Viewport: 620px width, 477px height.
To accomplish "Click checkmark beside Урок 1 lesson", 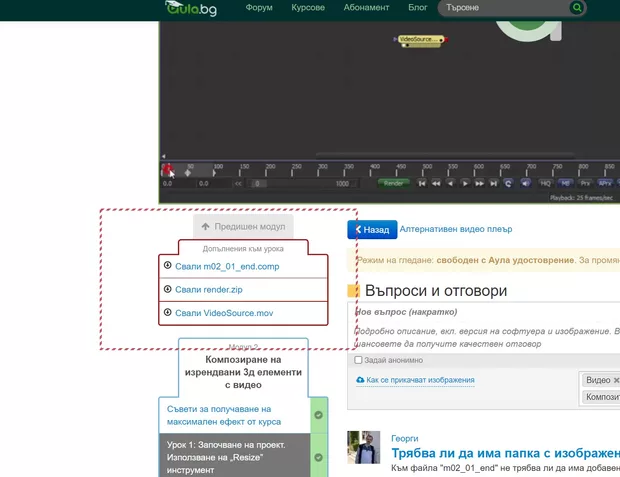I will 319,457.
